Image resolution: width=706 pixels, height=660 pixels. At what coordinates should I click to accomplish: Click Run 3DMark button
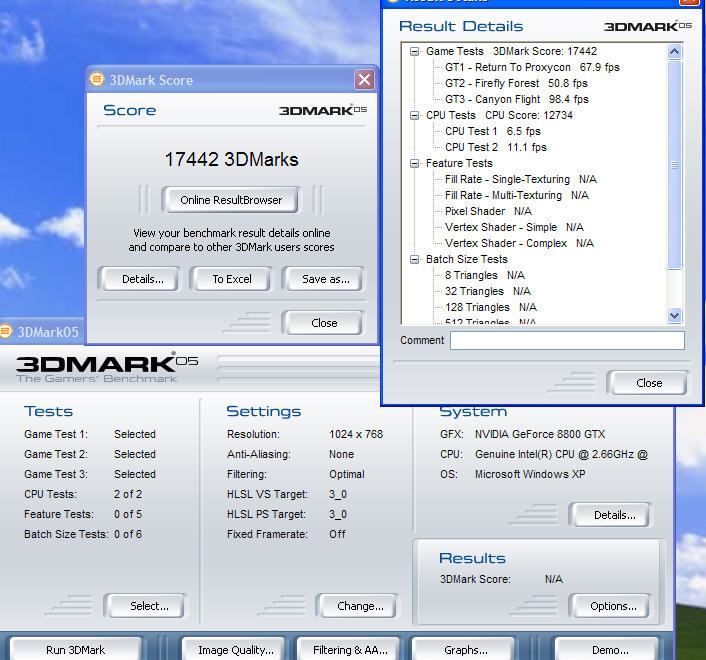(x=75, y=650)
